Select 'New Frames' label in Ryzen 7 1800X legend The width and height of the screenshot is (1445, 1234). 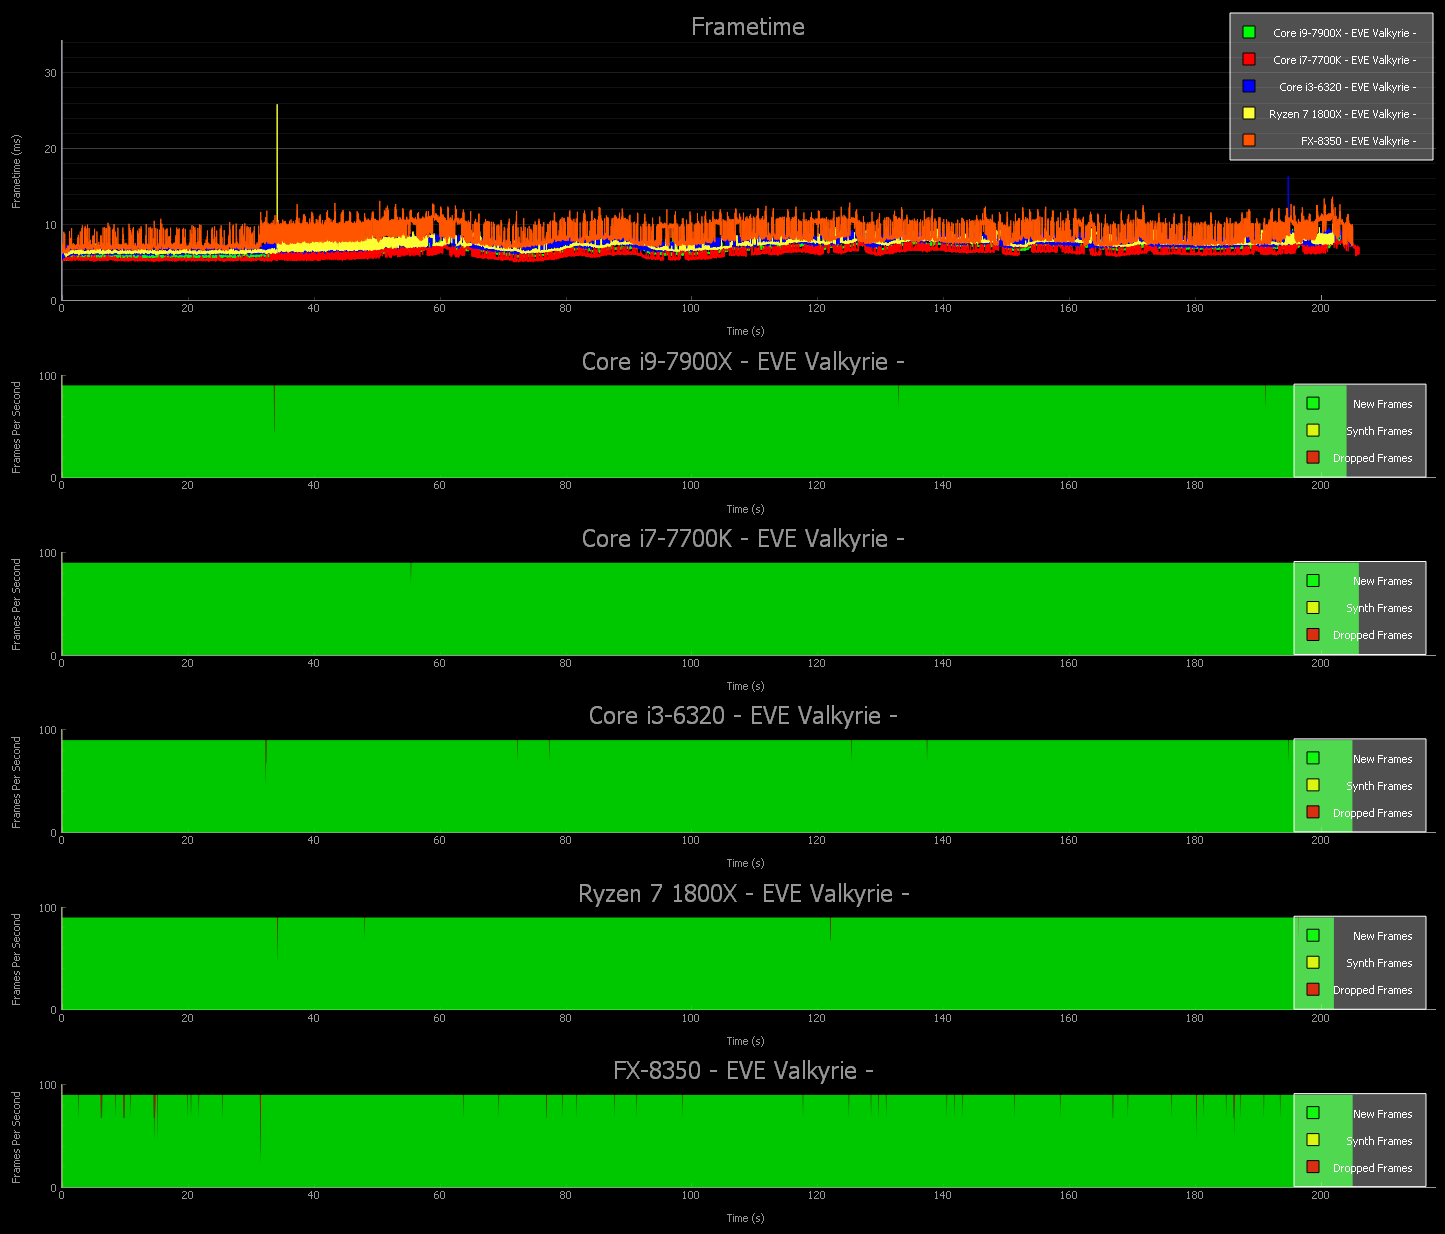(1383, 936)
